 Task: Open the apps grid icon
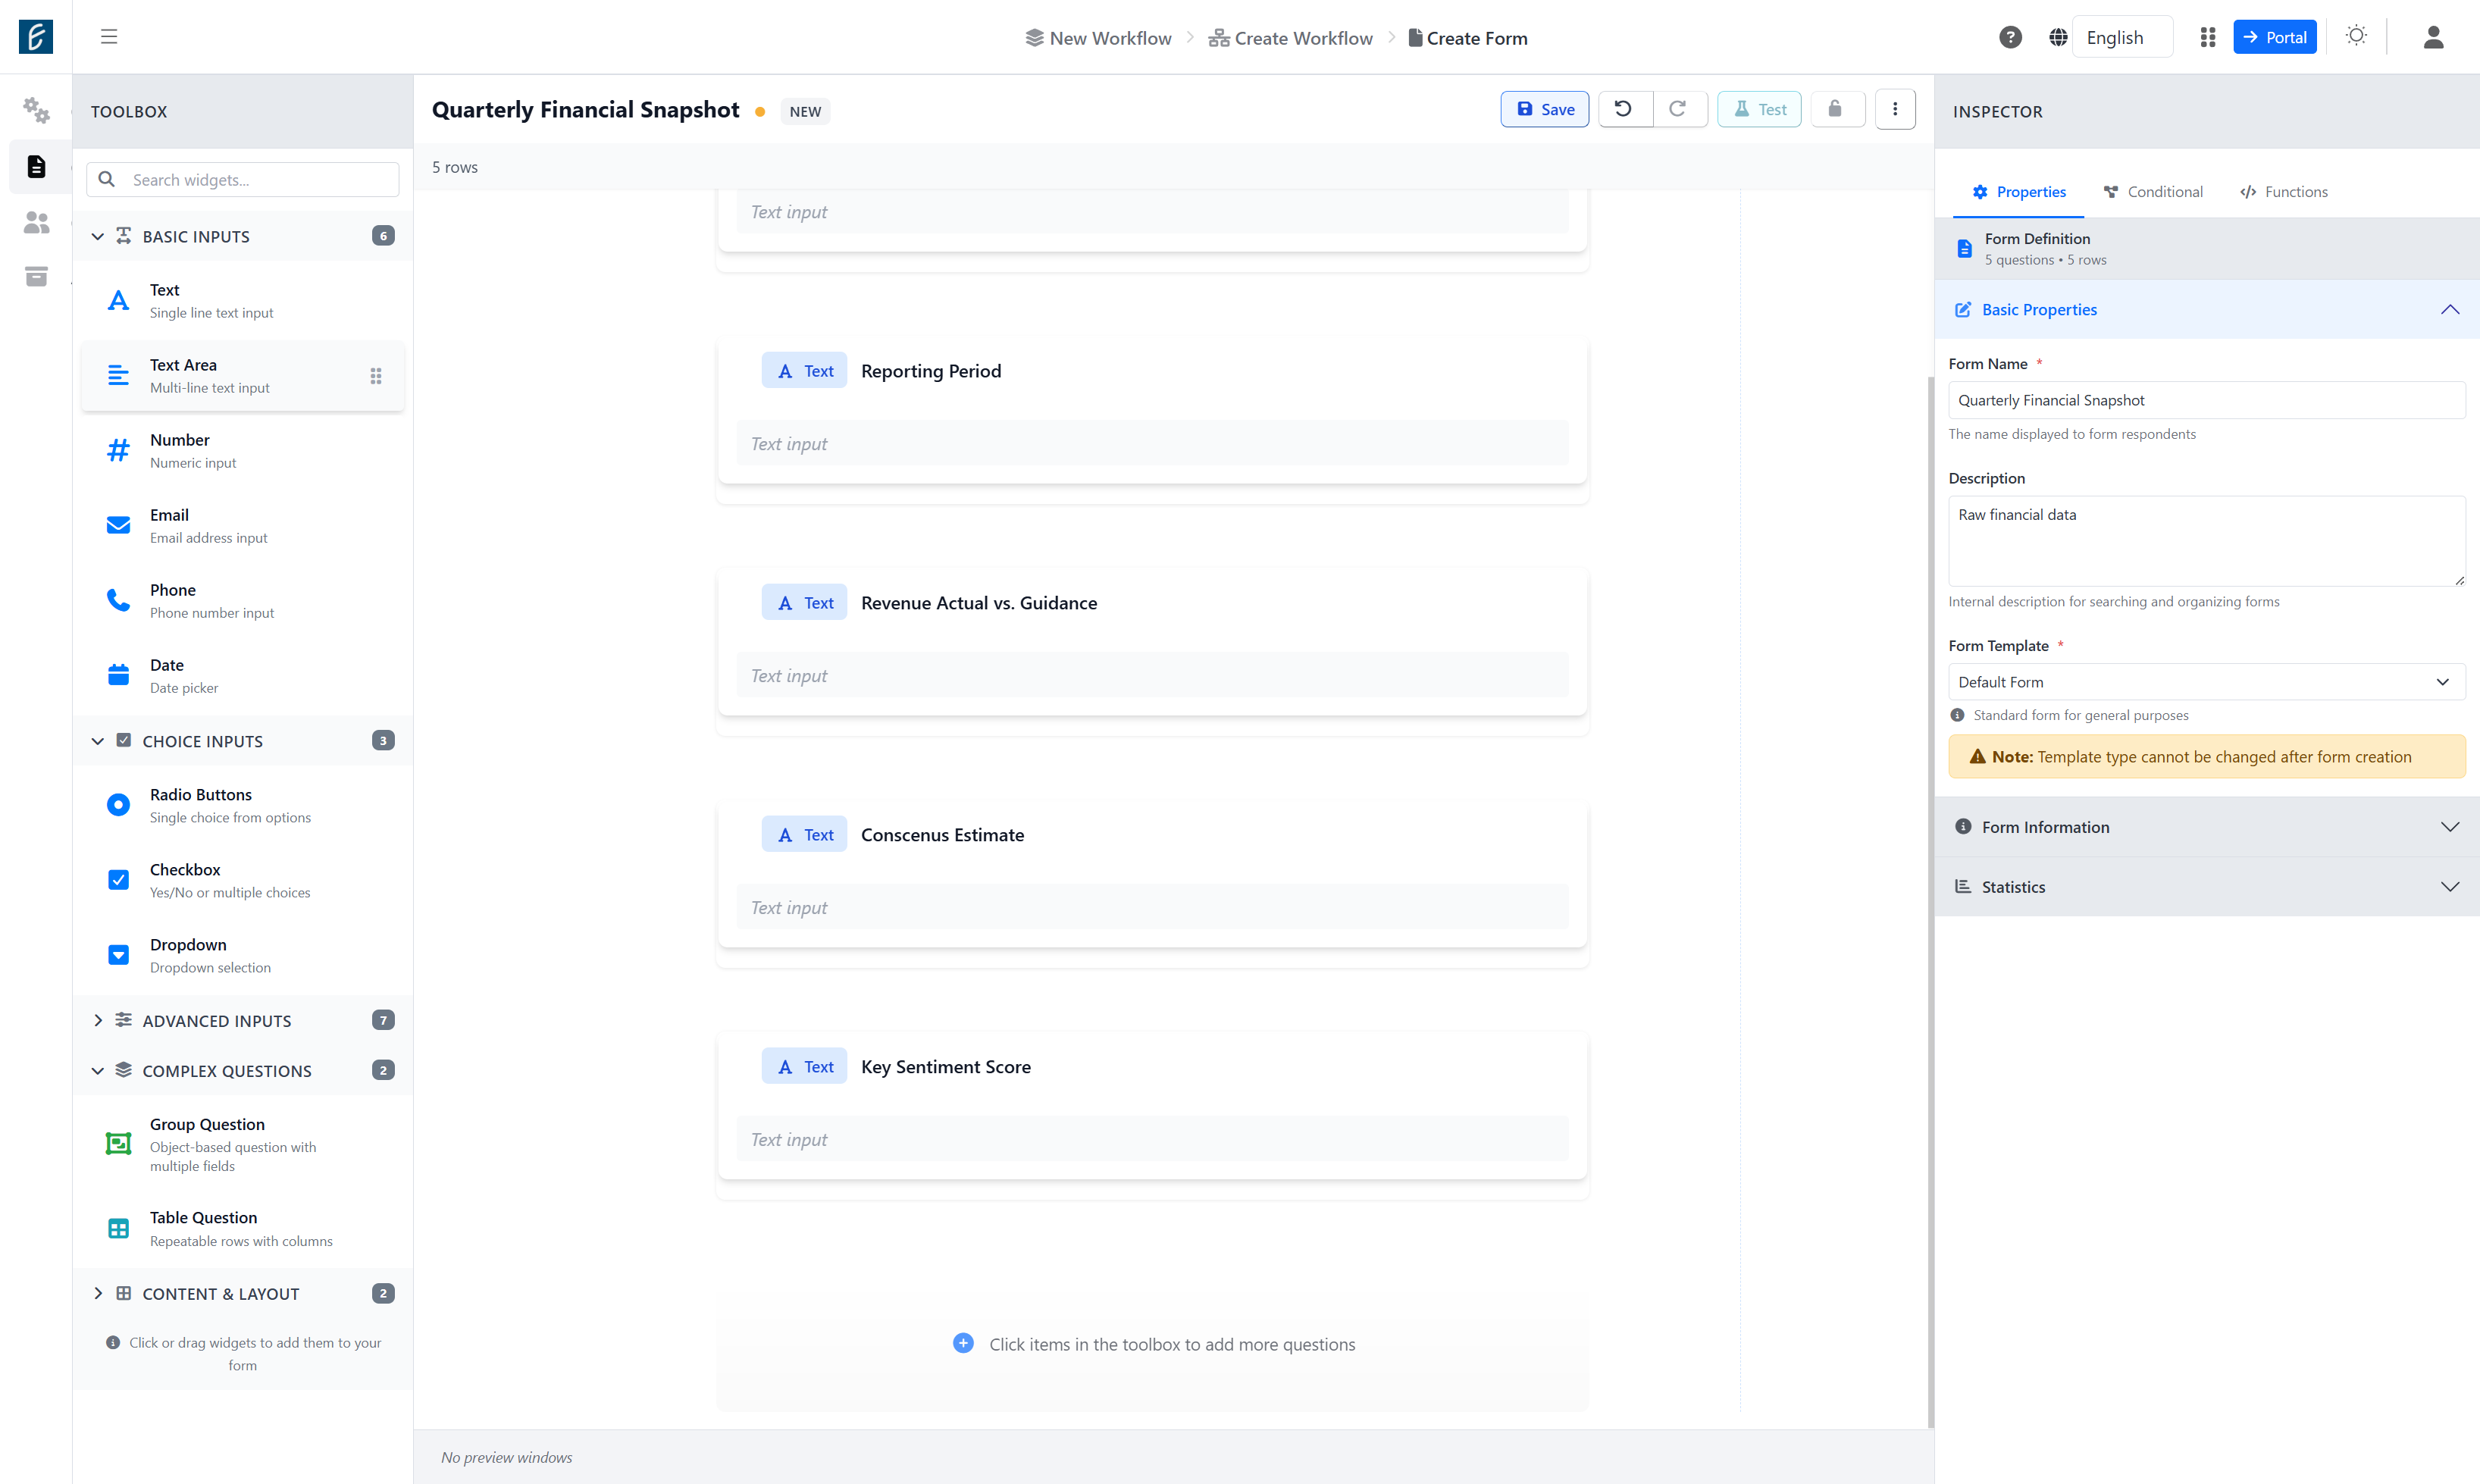[x=2207, y=37]
